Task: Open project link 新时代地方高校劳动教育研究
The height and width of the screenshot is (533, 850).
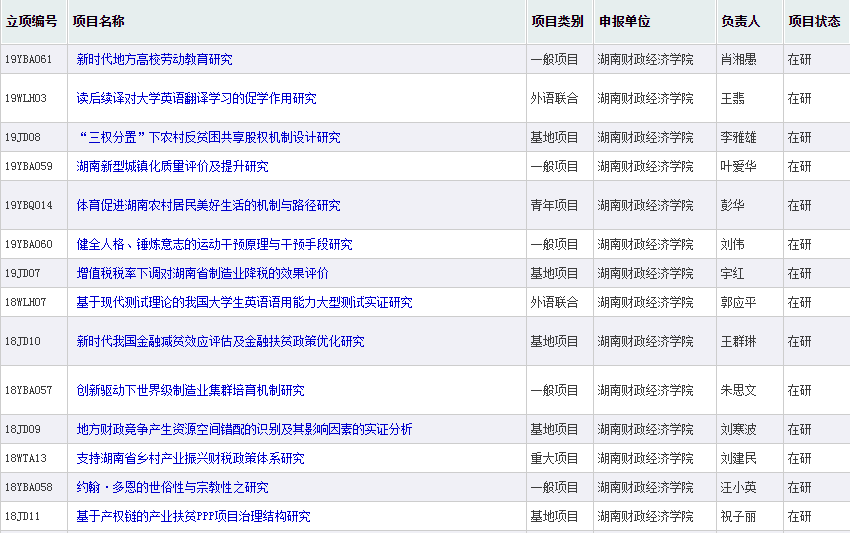Action: [x=154, y=59]
